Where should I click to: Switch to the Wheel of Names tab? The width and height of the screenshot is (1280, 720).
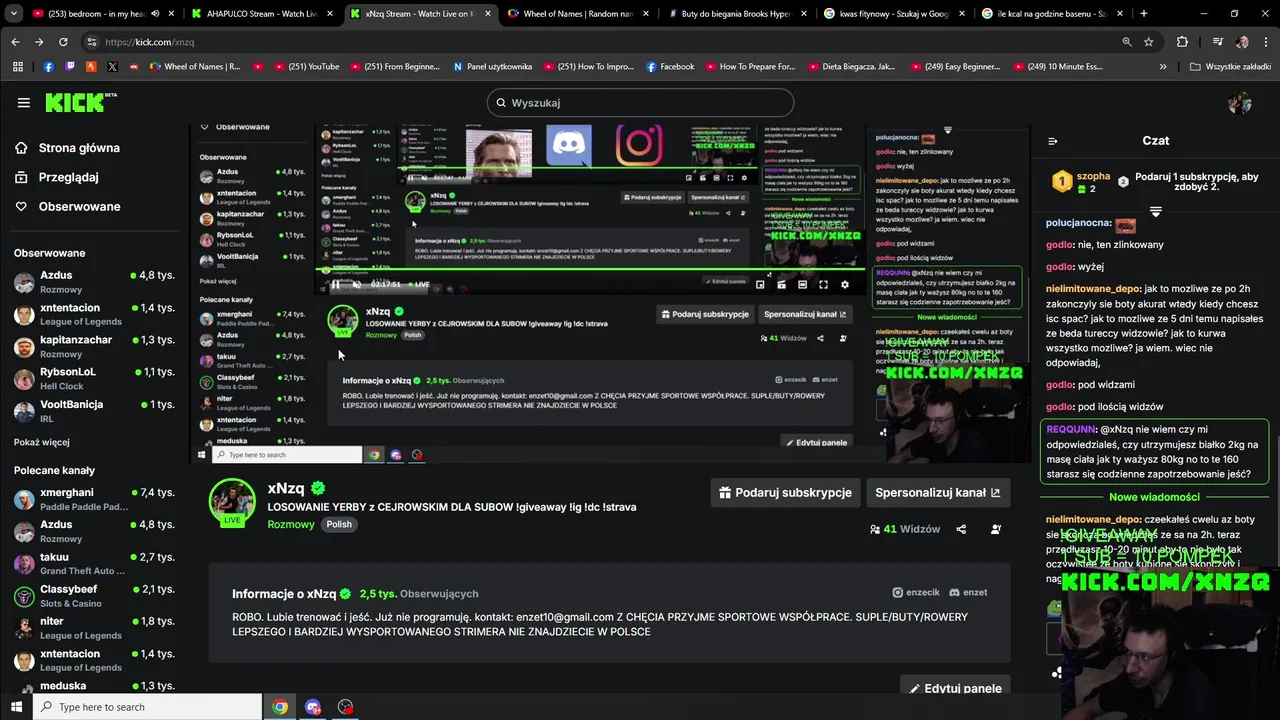(x=580, y=14)
